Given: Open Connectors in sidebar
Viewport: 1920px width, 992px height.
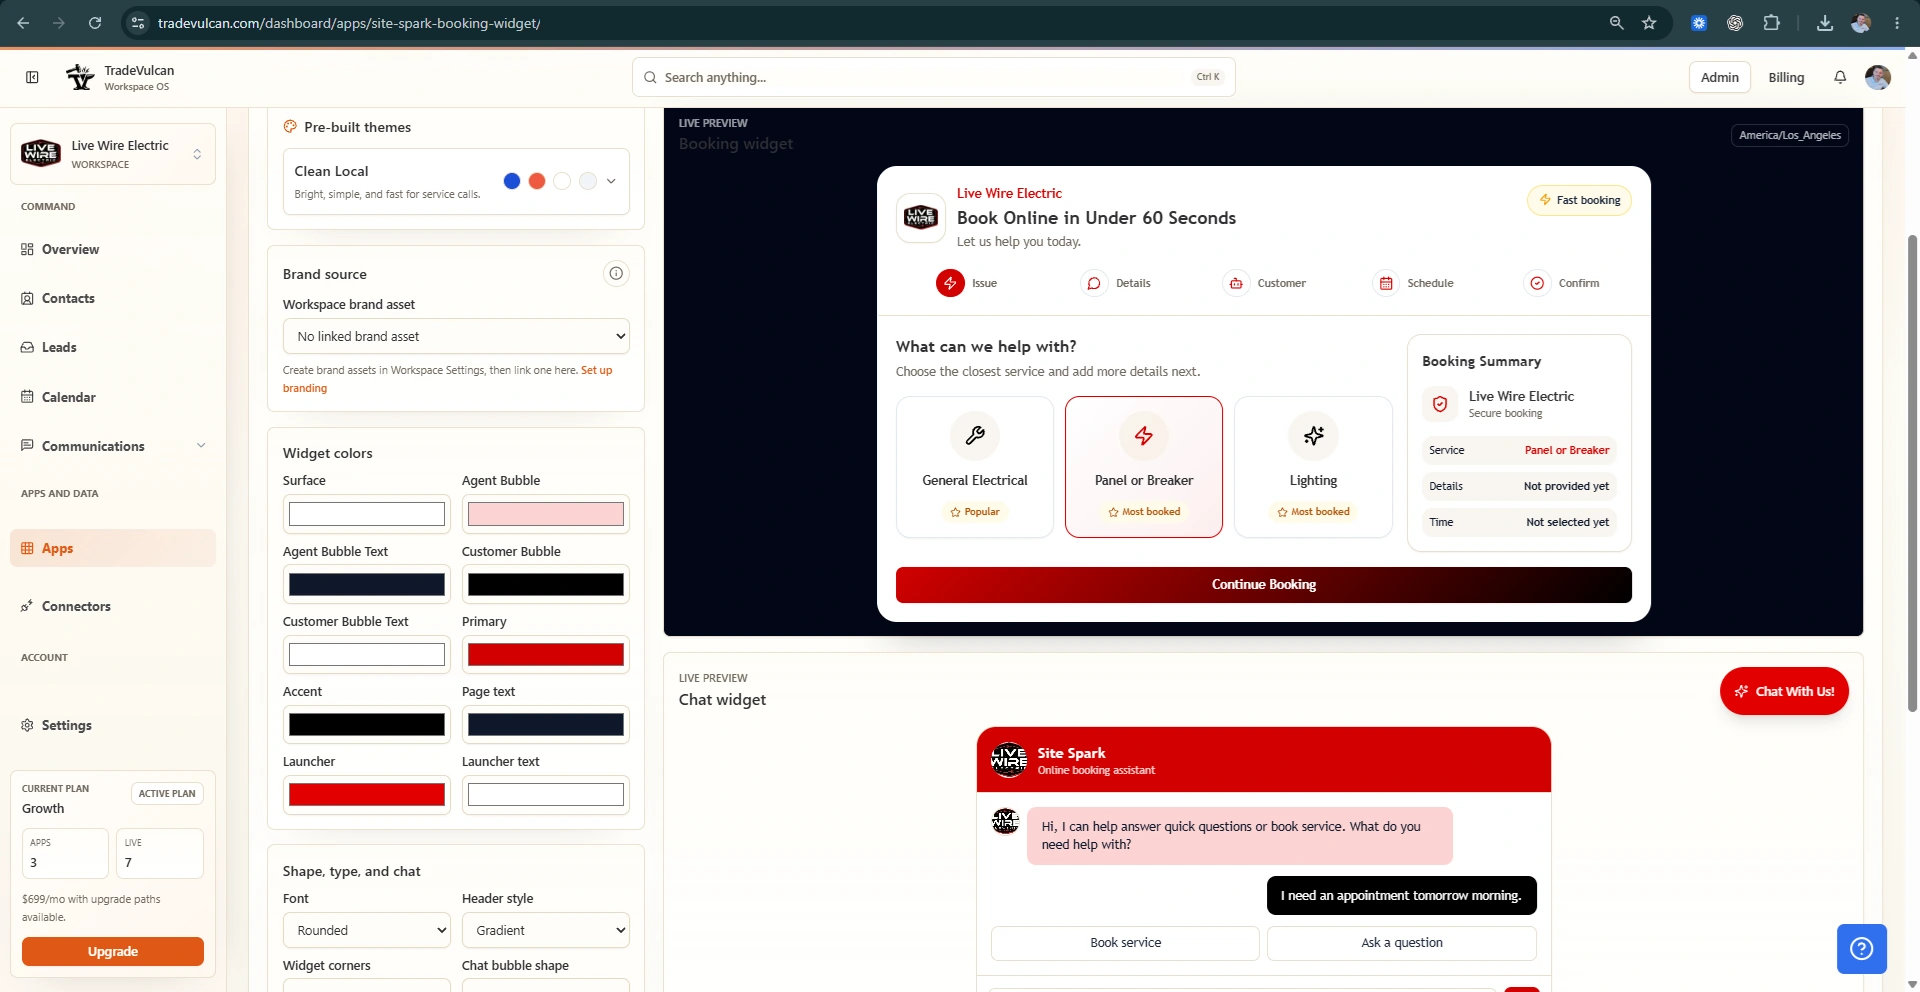Looking at the screenshot, I should click(x=113, y=606).
